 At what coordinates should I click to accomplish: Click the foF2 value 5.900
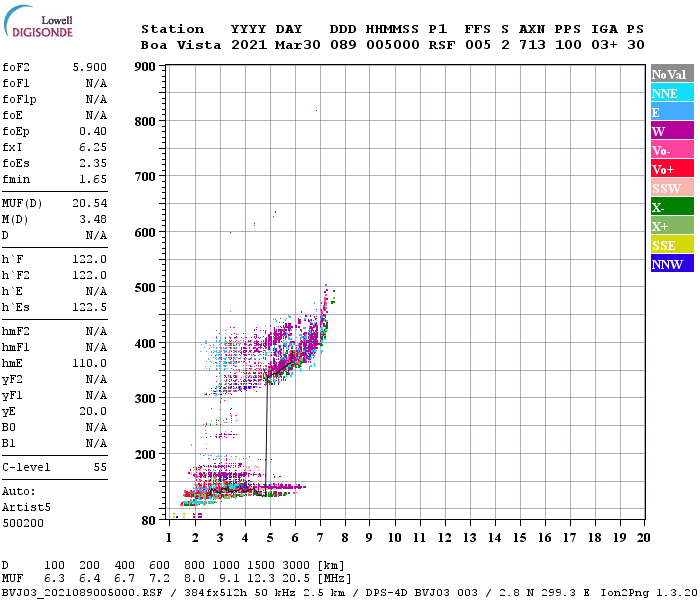(x=90, y=67)
